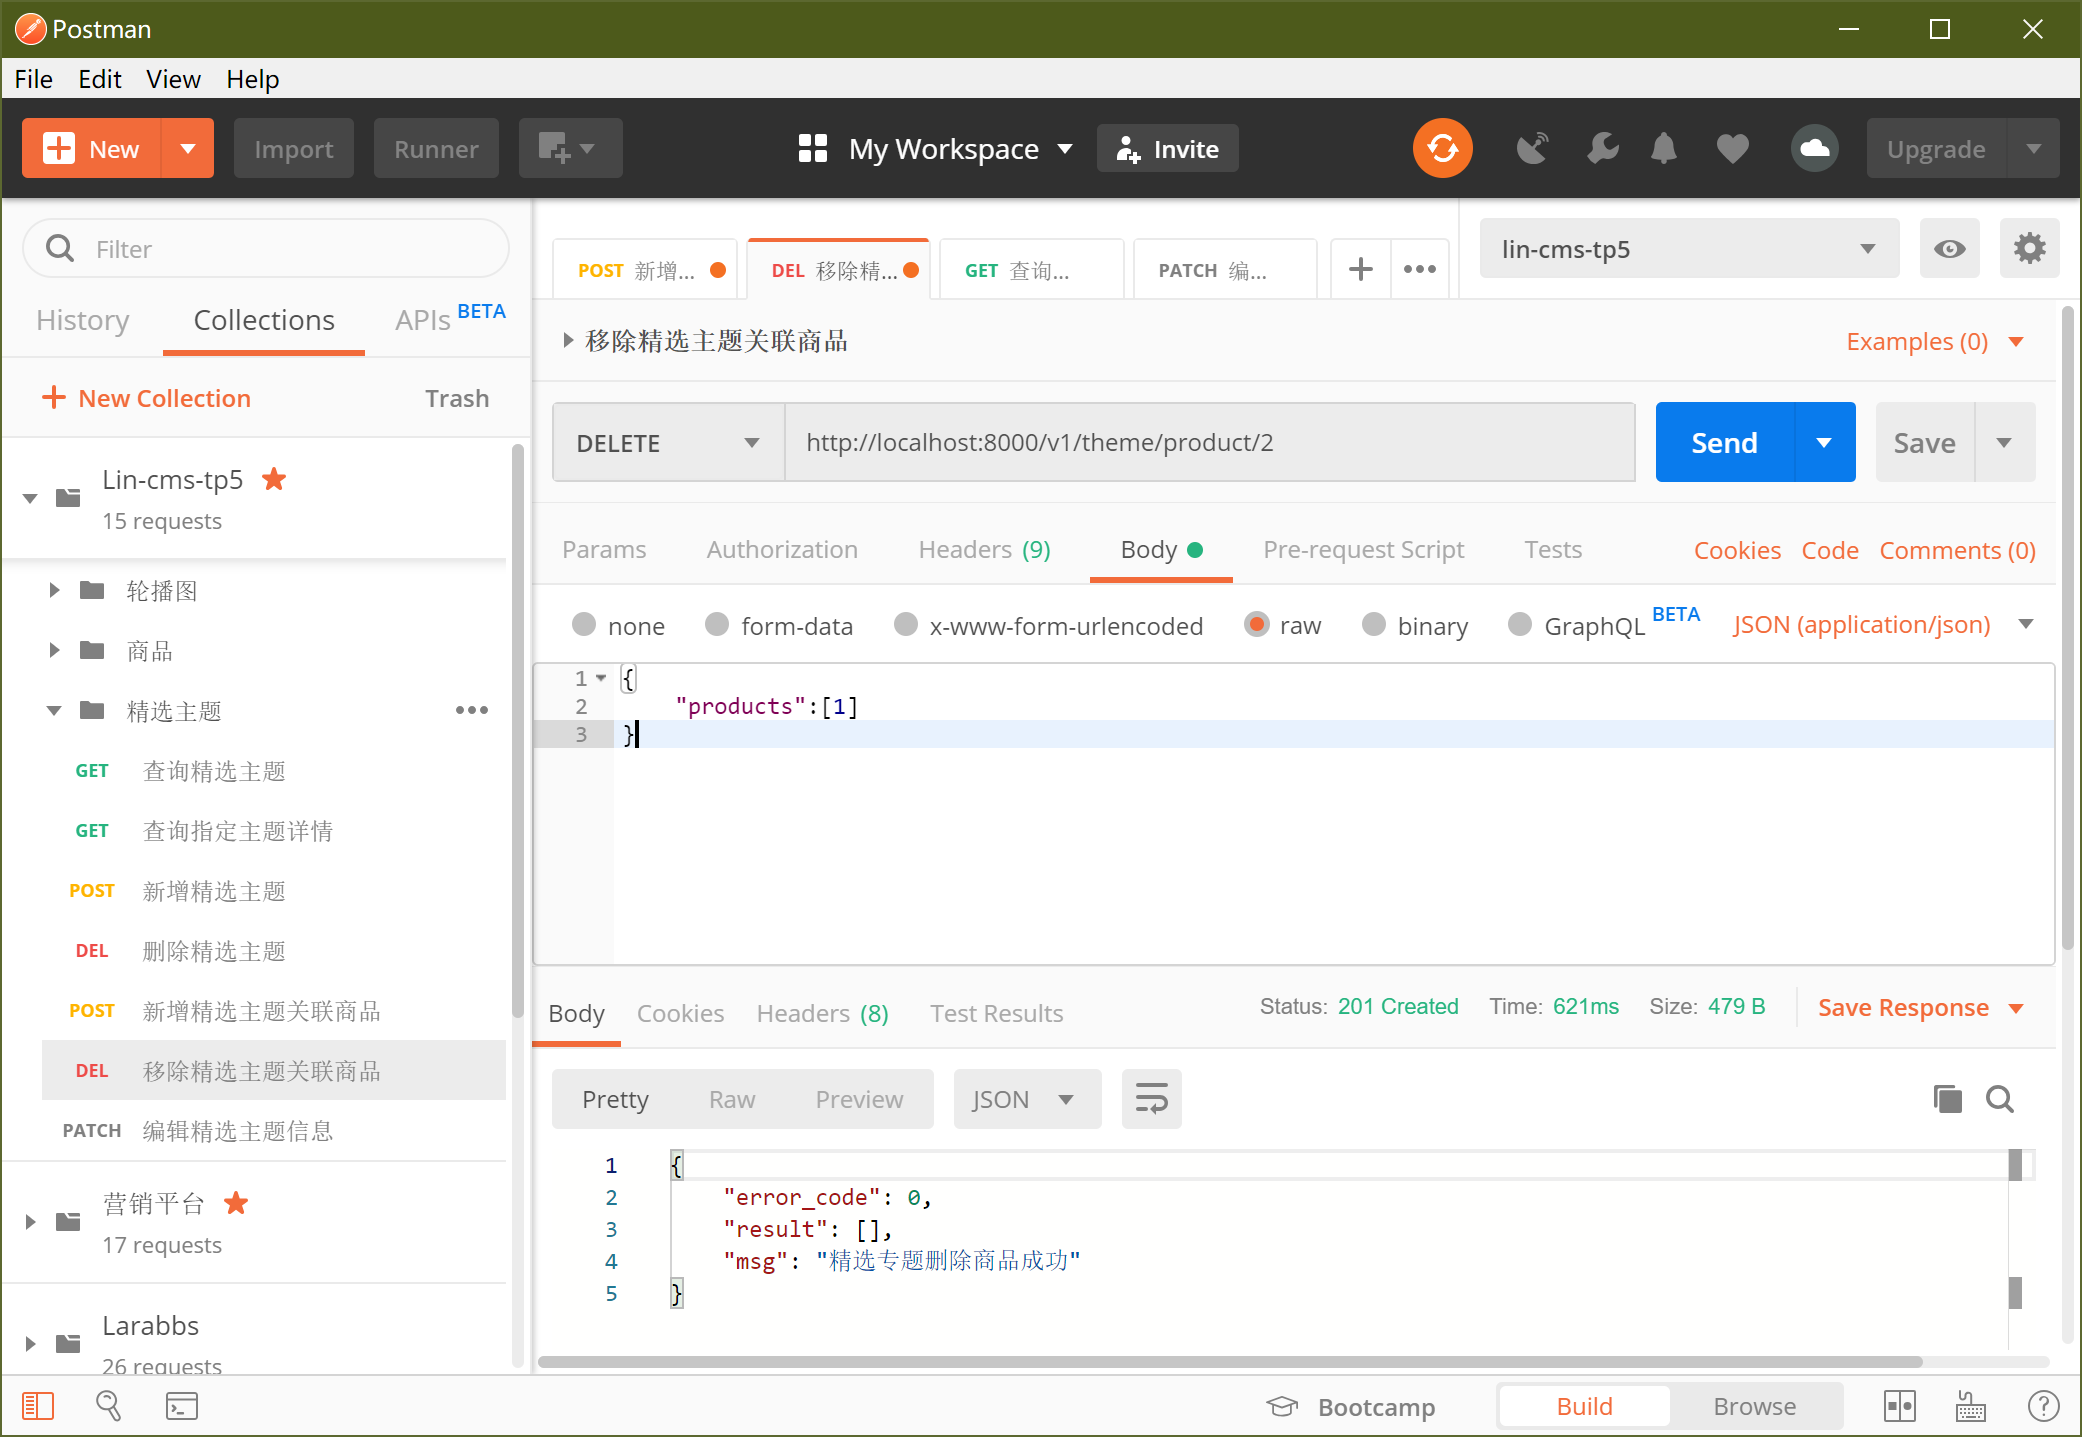Open Postman console icon in status bar
Image resolution: width=2082 pixels, height=1437 pixels.
(182, 1406)
